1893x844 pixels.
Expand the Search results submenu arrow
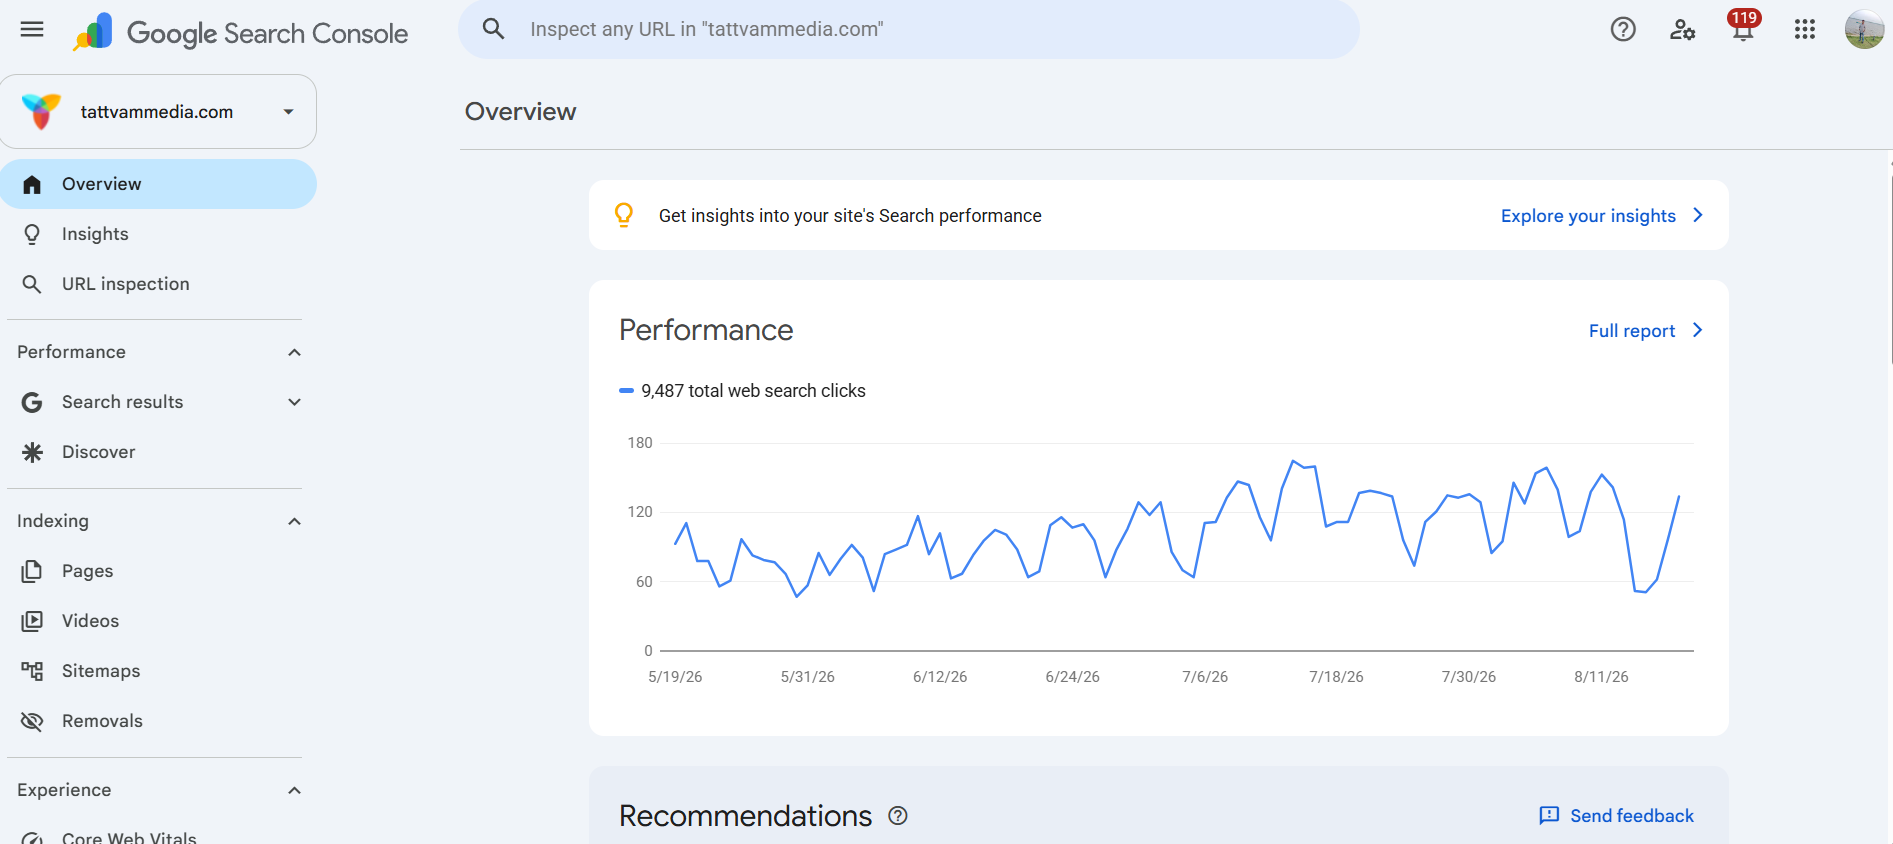(x=294, y=402)
